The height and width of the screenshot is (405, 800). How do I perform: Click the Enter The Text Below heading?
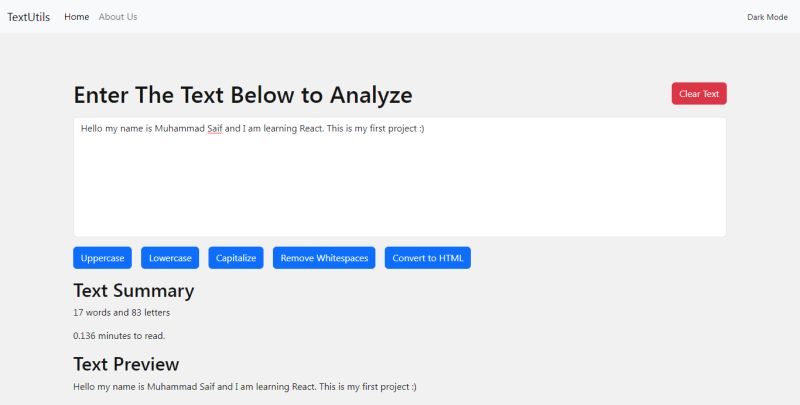242,95
